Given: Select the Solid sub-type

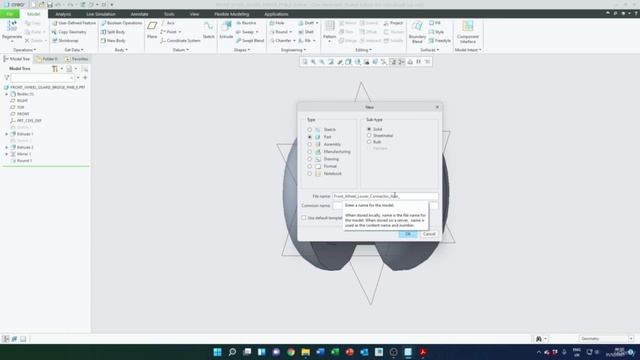Looking at the screenshot, I should click(x=369, y=129).
